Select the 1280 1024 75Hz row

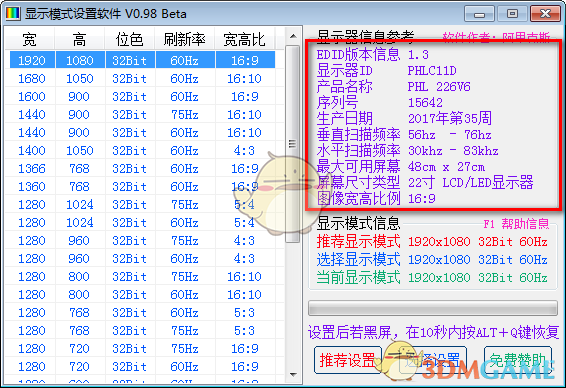click(x=142, y=205)
